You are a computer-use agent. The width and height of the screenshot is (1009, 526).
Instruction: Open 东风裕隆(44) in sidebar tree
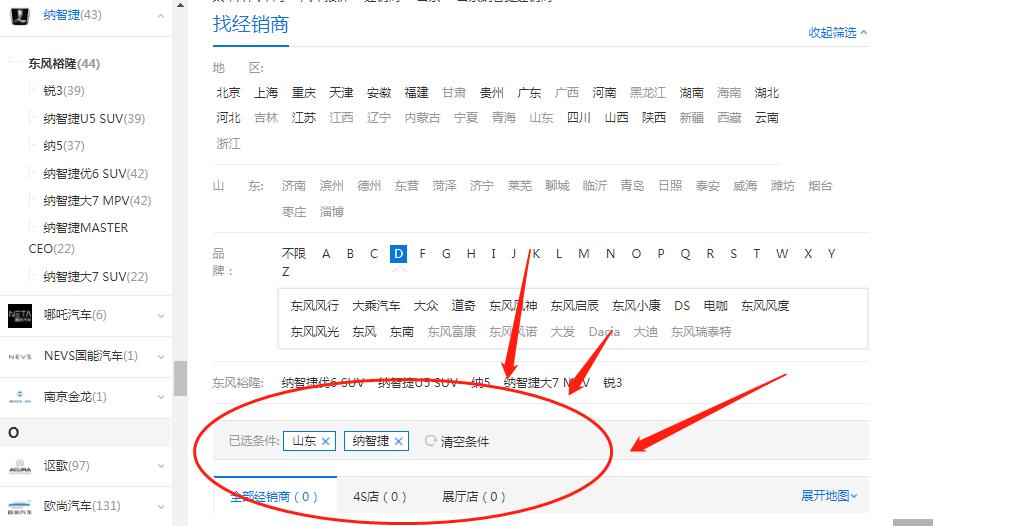coord(64,64)
